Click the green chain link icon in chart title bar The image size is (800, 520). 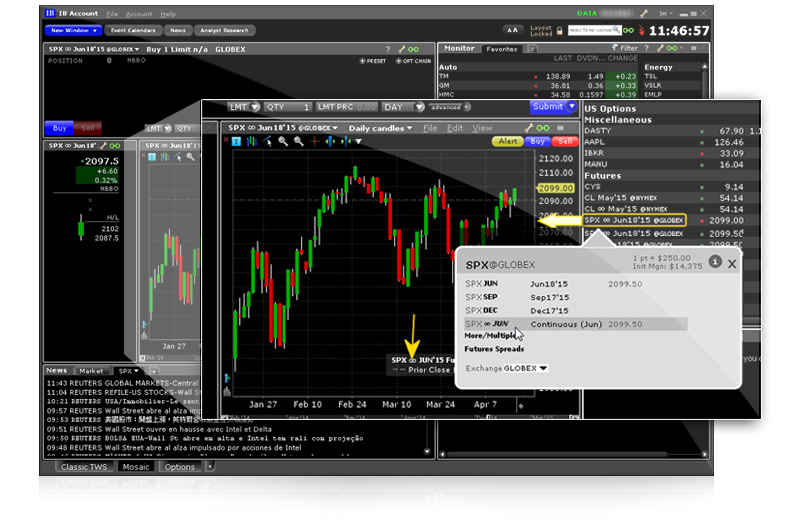pos(543,128)
